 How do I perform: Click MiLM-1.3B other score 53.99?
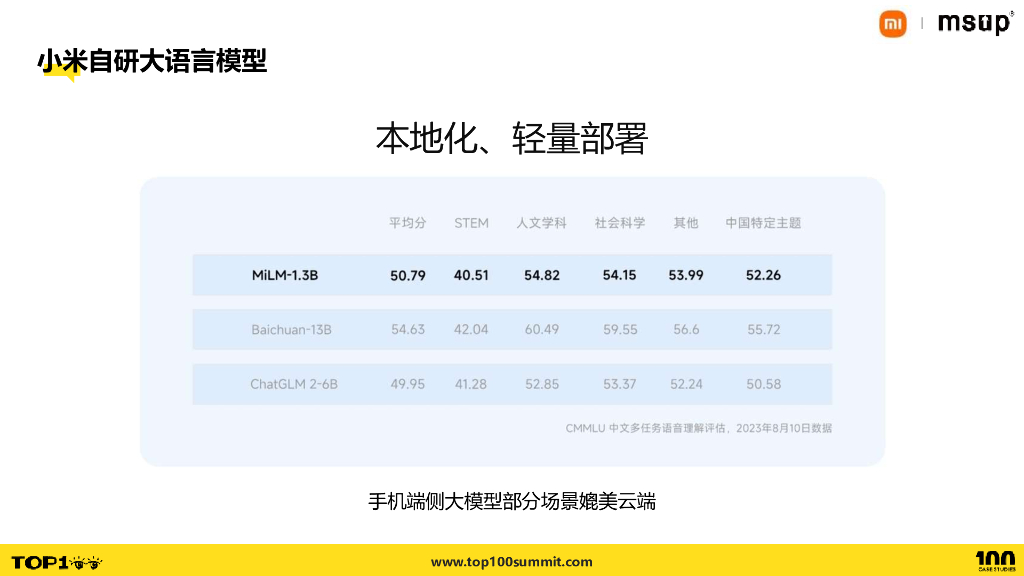coord(686,276)
